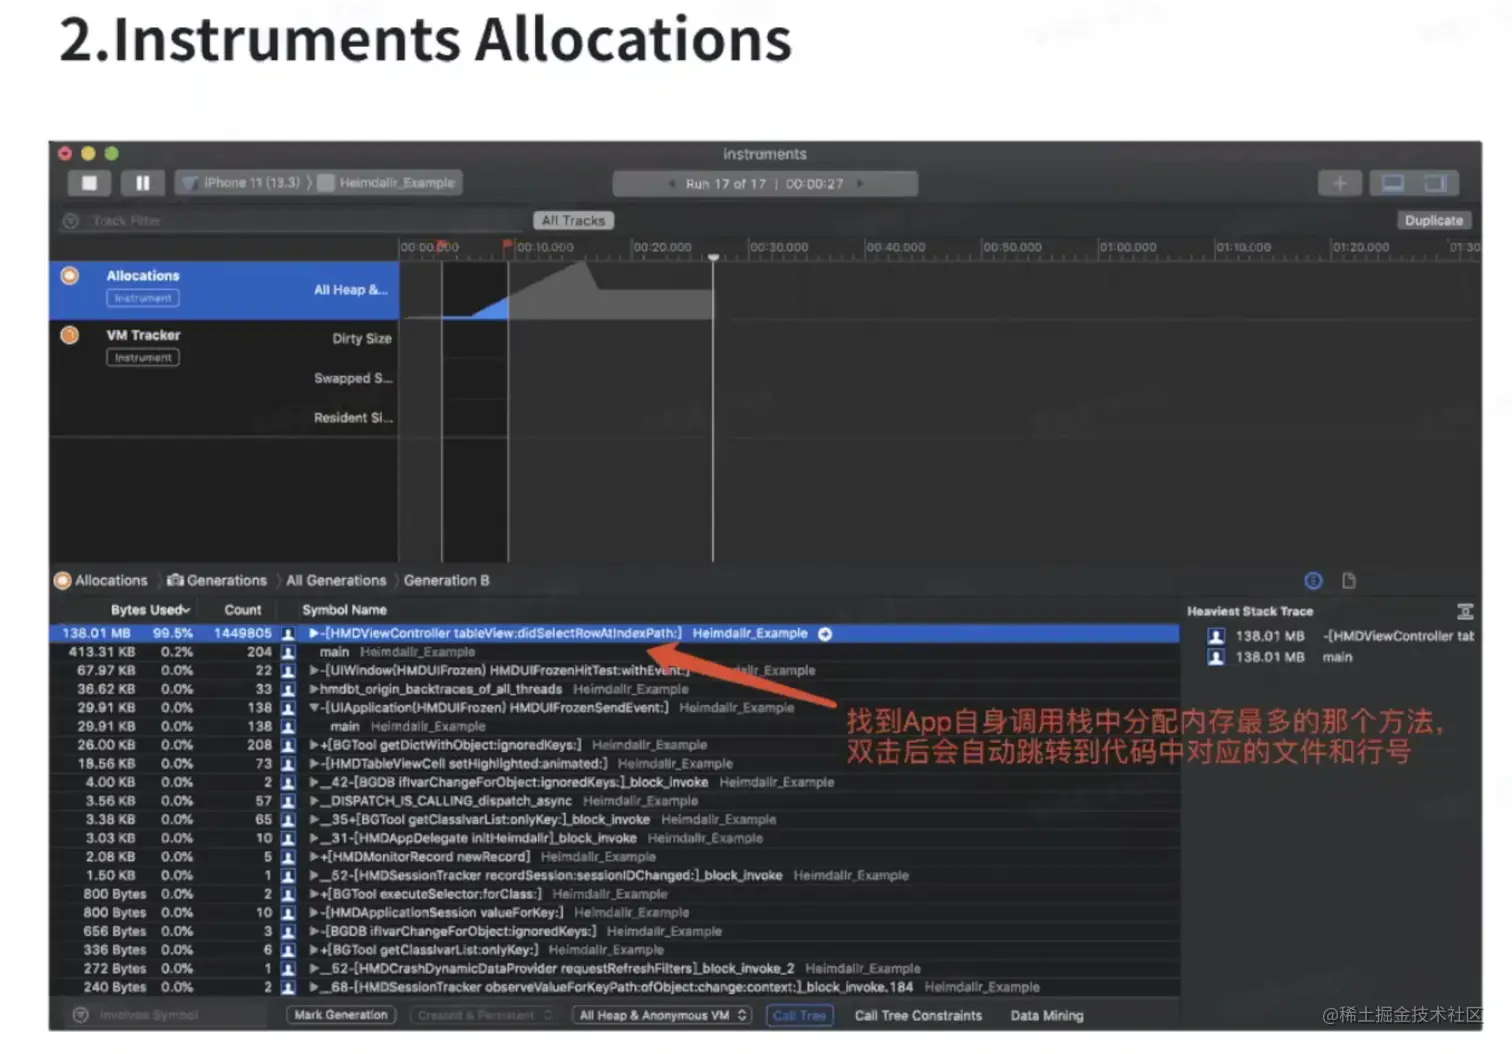Go to the next run arrow
Viewport: 1512px width, 1054px height.
(859, 184)
